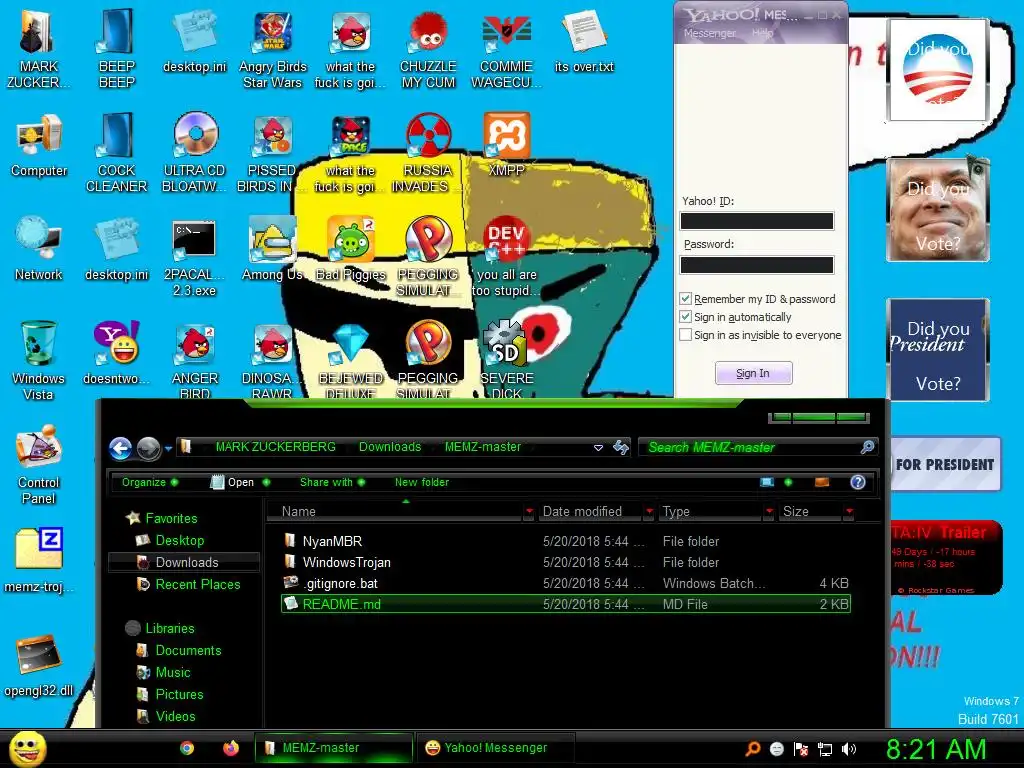Image resolution: width=1024 pixels, height=768 pixels.
Task: Open the BEJEWED DELUXE diamond icon
Action: tap(351, 360)
